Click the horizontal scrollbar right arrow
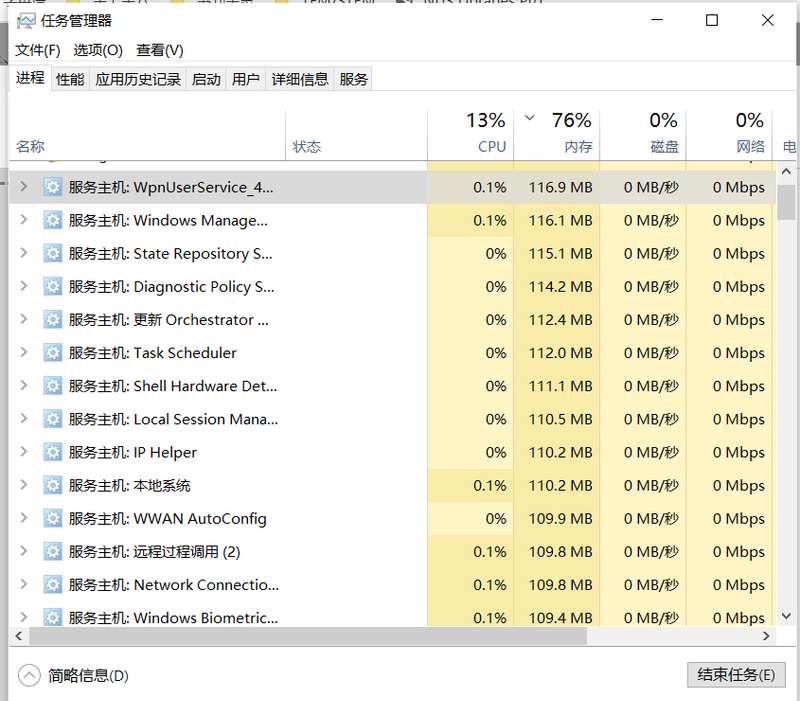The image size is (800, 701). click(767, 636)
